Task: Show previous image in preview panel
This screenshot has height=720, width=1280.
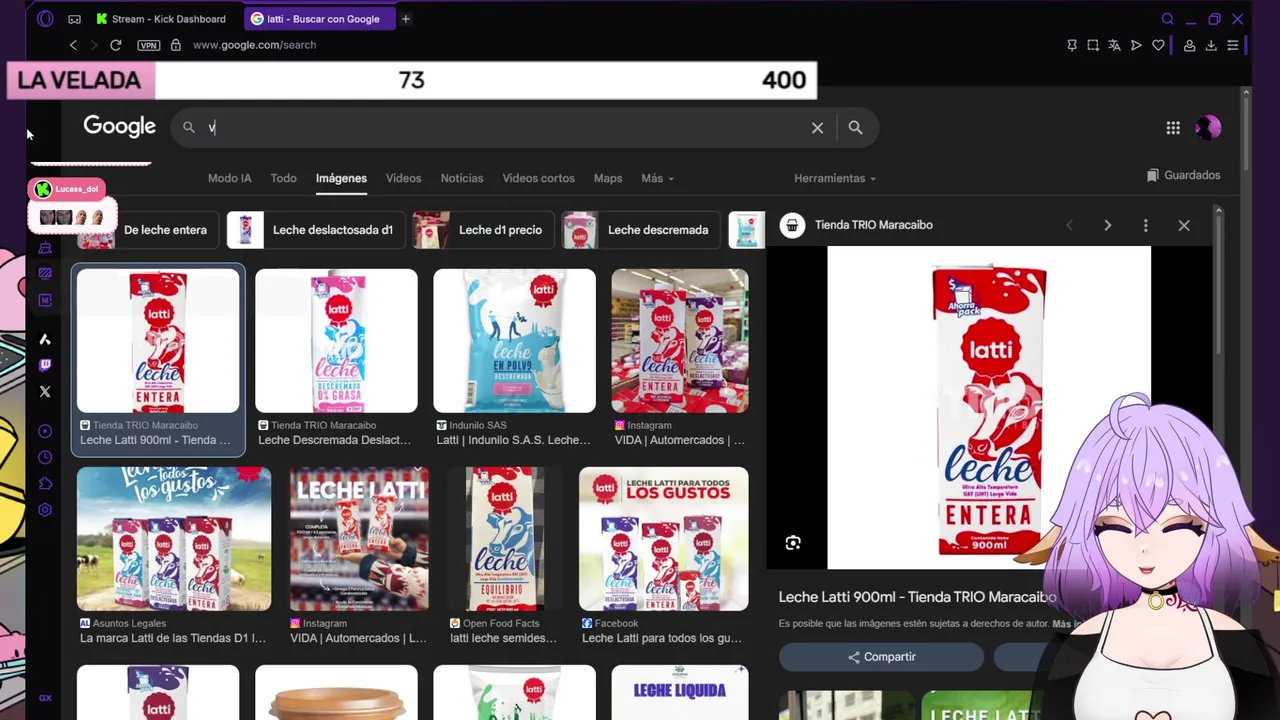Action: (x=1069, y=225)
